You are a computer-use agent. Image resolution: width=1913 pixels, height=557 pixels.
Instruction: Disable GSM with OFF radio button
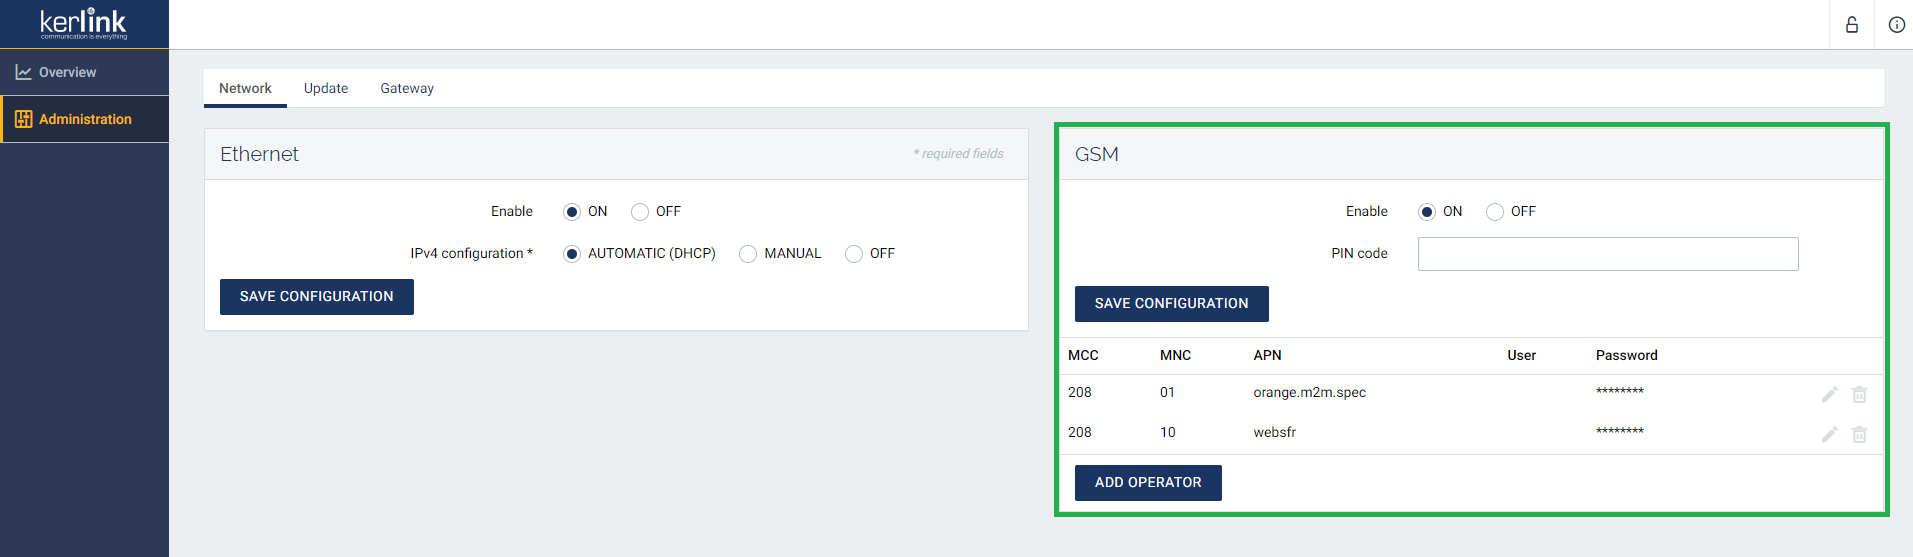[1495, 212]
